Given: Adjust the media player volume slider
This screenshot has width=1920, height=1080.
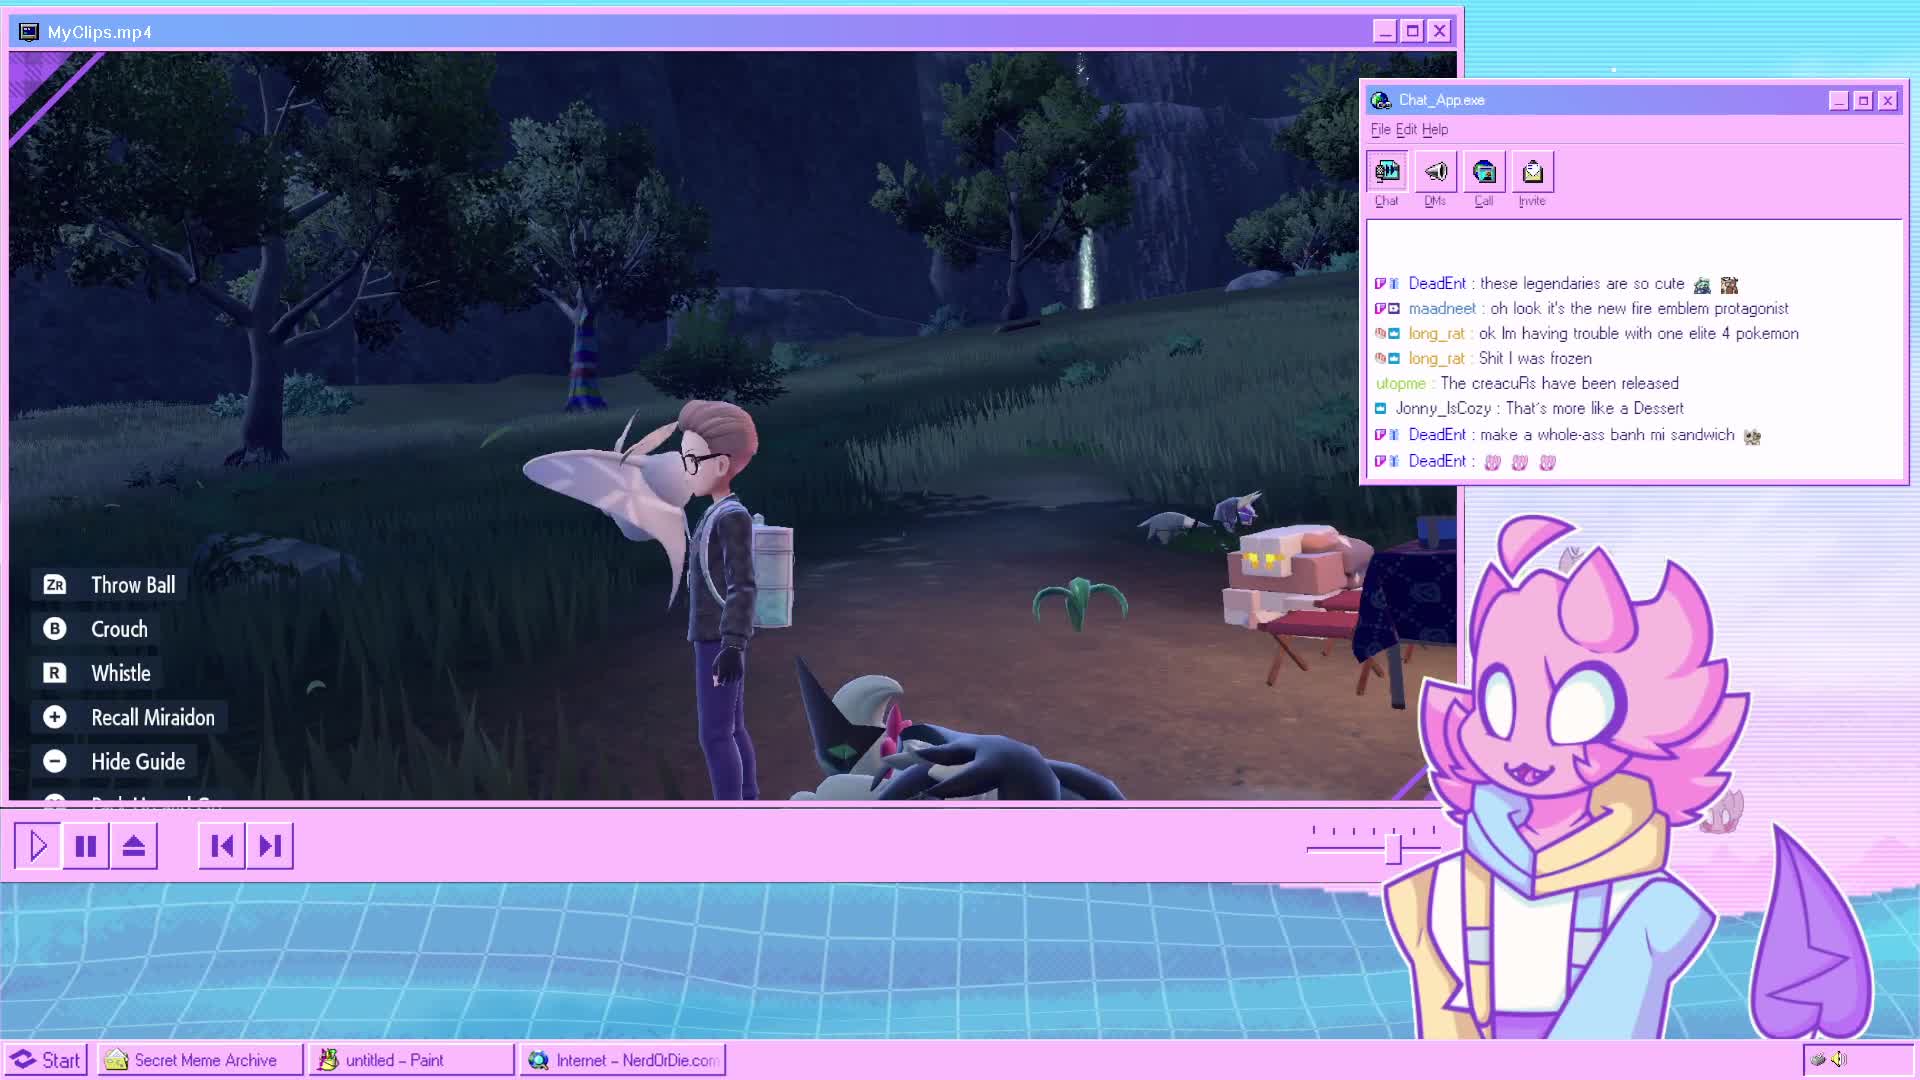Looking at the screenshot, I should coord(1393,849).
